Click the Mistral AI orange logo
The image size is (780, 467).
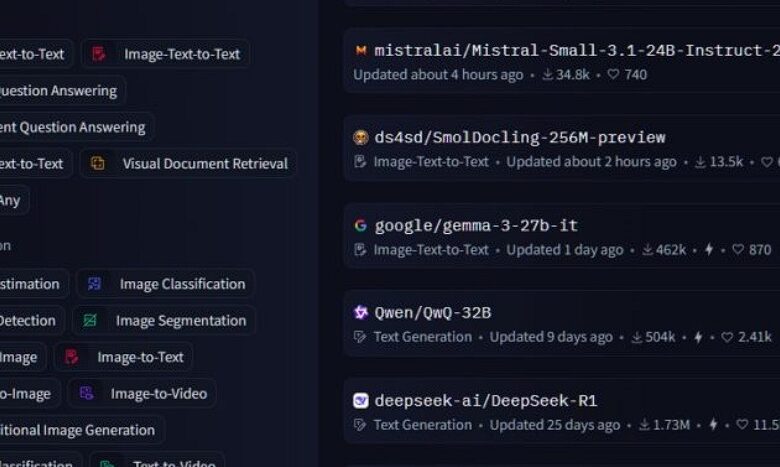click(x=361, y=50)
